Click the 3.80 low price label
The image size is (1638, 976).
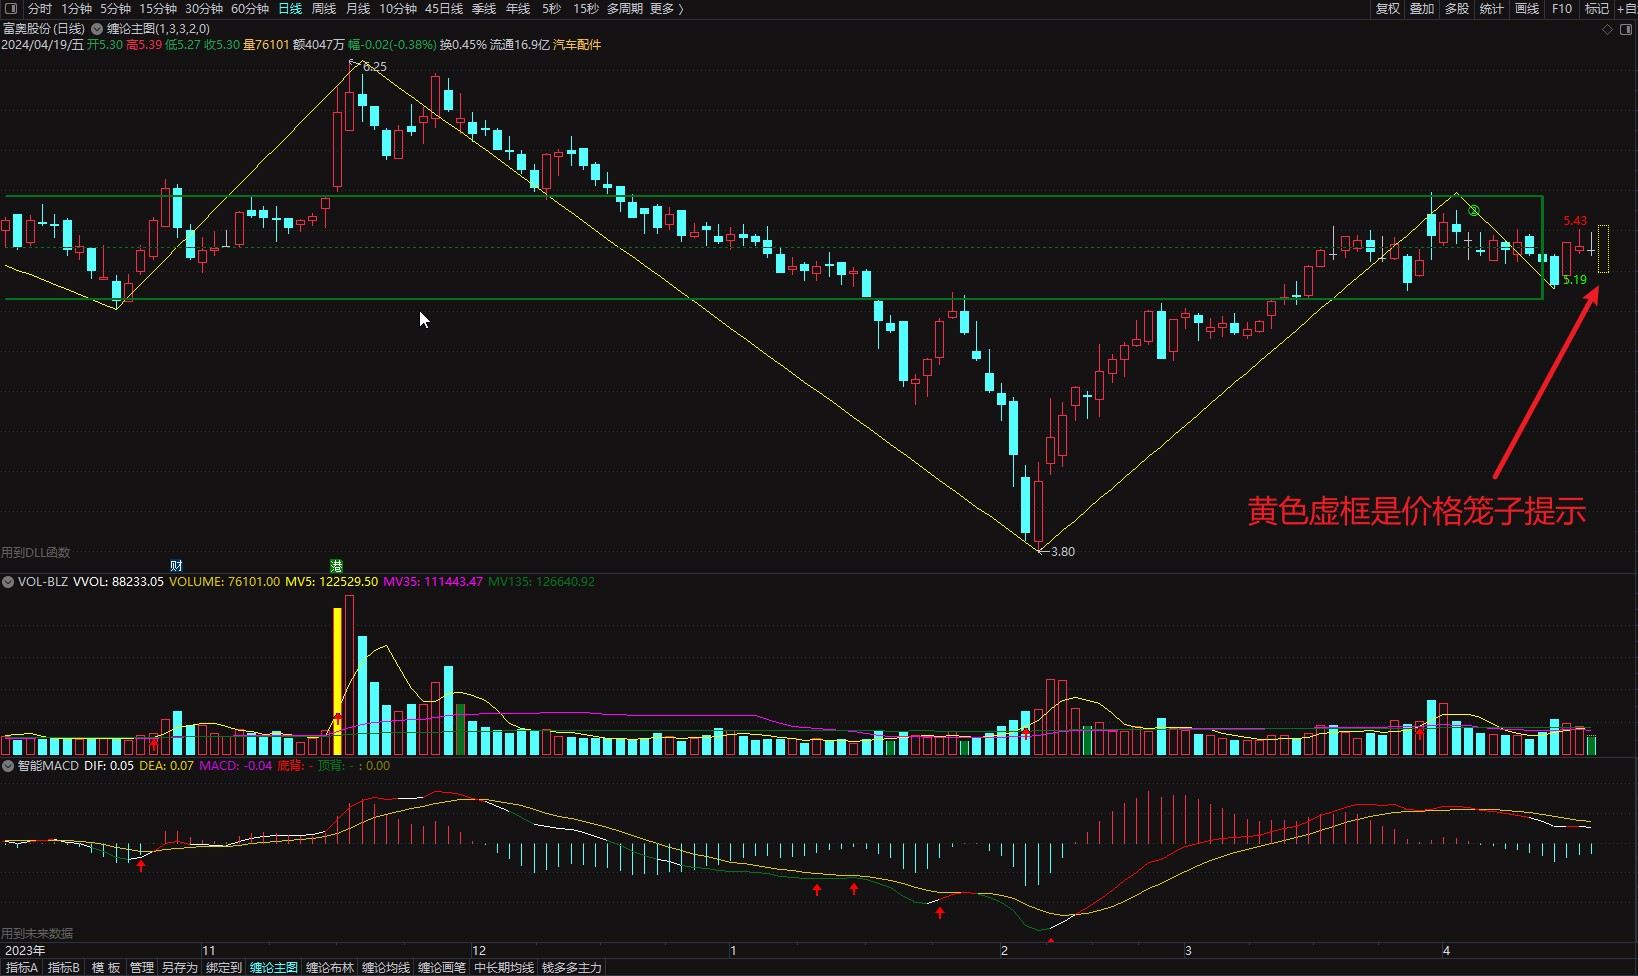1063,551
